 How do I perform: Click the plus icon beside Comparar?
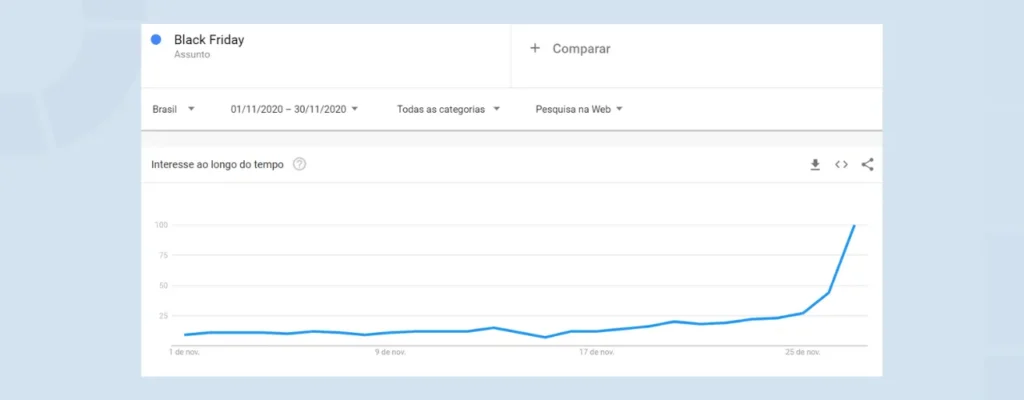click(535, 48)
